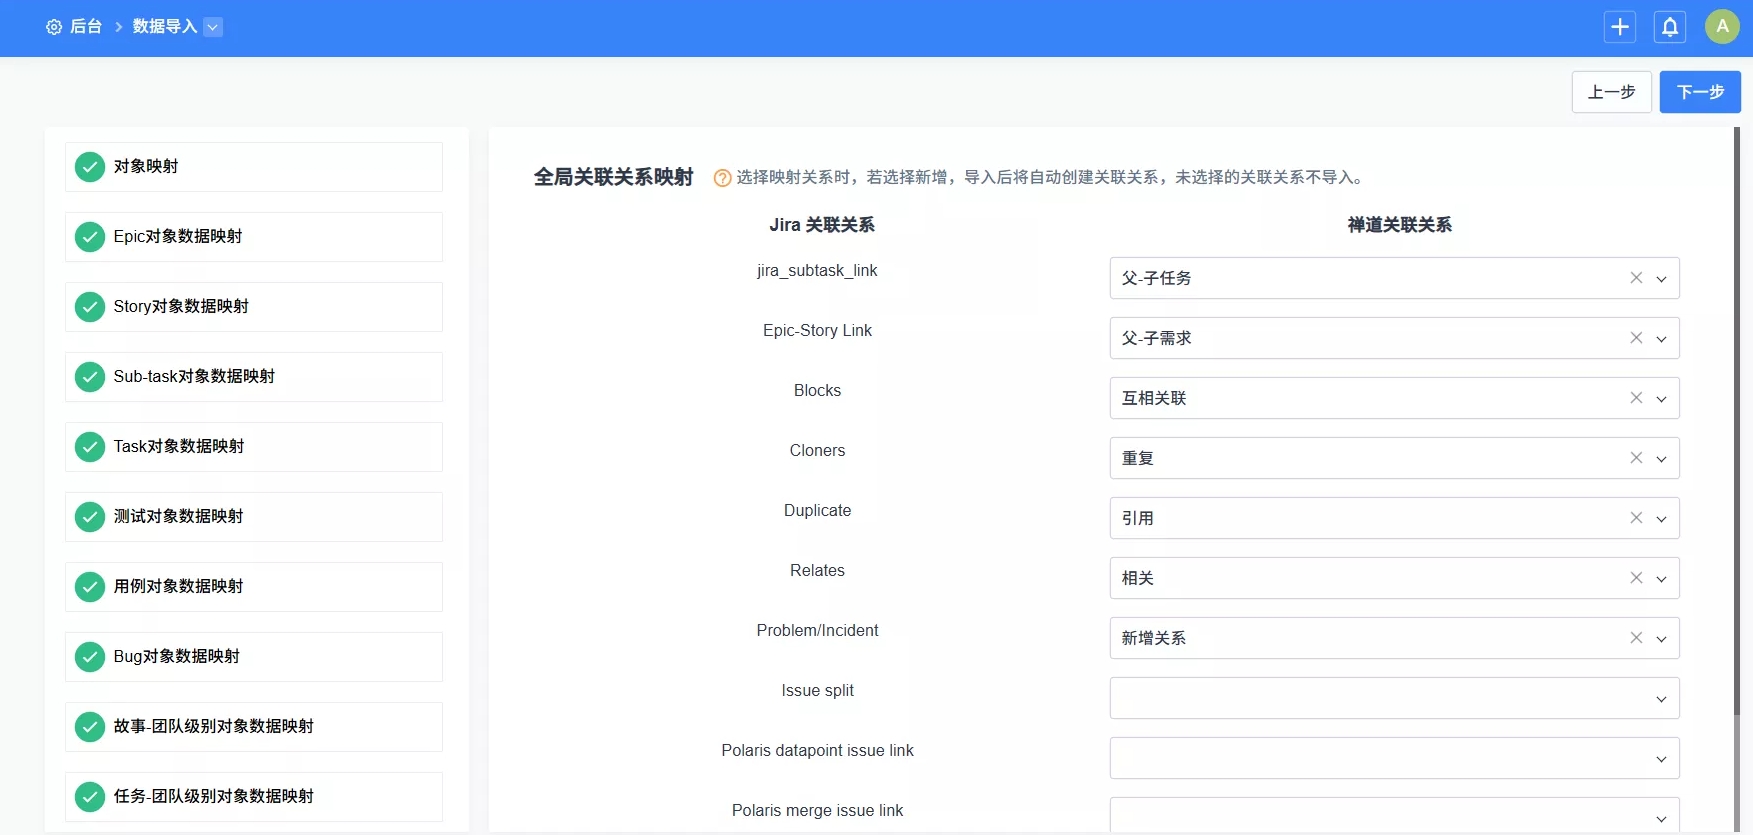Click the settings gear icon beside 后台
Viewport: 1753px width, 835px height.
[x=54, y=27]
